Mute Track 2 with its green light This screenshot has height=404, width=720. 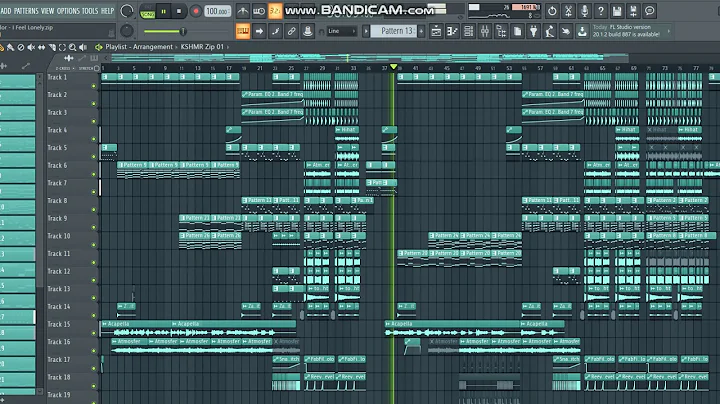pos(94,104)
